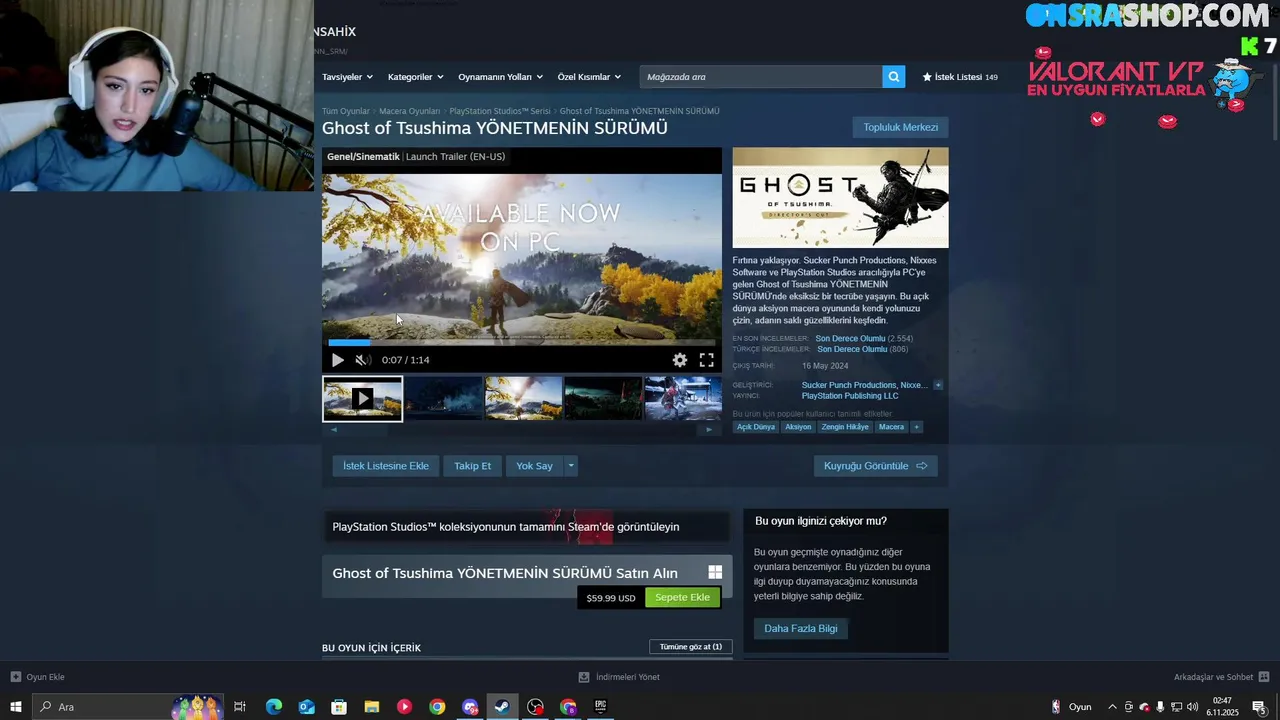Add a tag with the plus button

pyautogui.click(x=916, y=427)
